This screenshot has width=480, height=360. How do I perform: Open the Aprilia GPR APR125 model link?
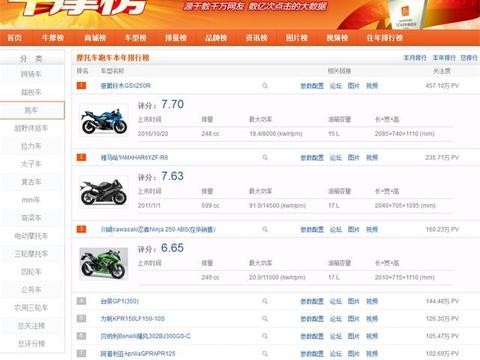pos(138,353)
